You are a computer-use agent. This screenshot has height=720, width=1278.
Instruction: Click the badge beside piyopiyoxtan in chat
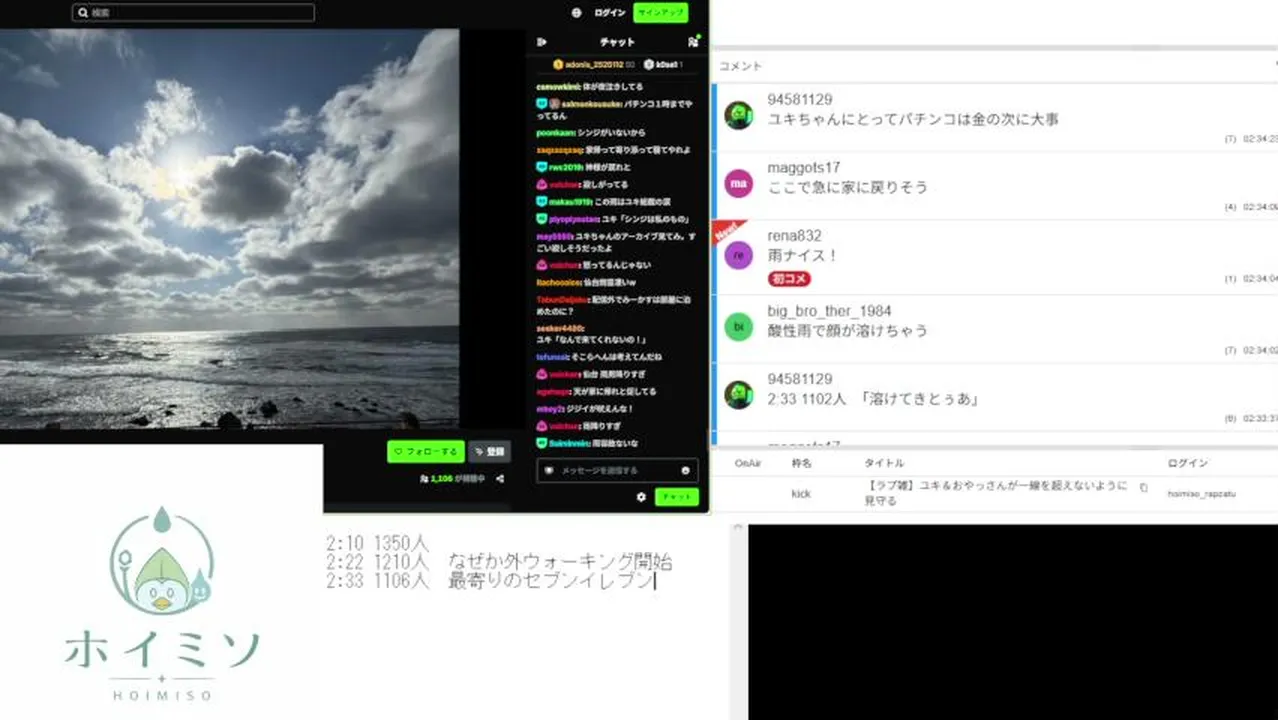point(541,218)
